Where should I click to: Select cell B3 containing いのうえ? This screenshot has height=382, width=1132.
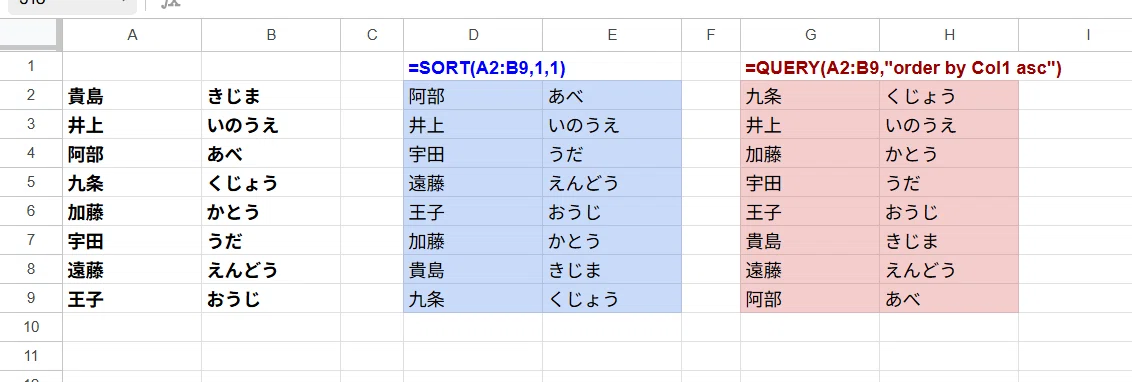pyautogui.click(x=271, y=125)
